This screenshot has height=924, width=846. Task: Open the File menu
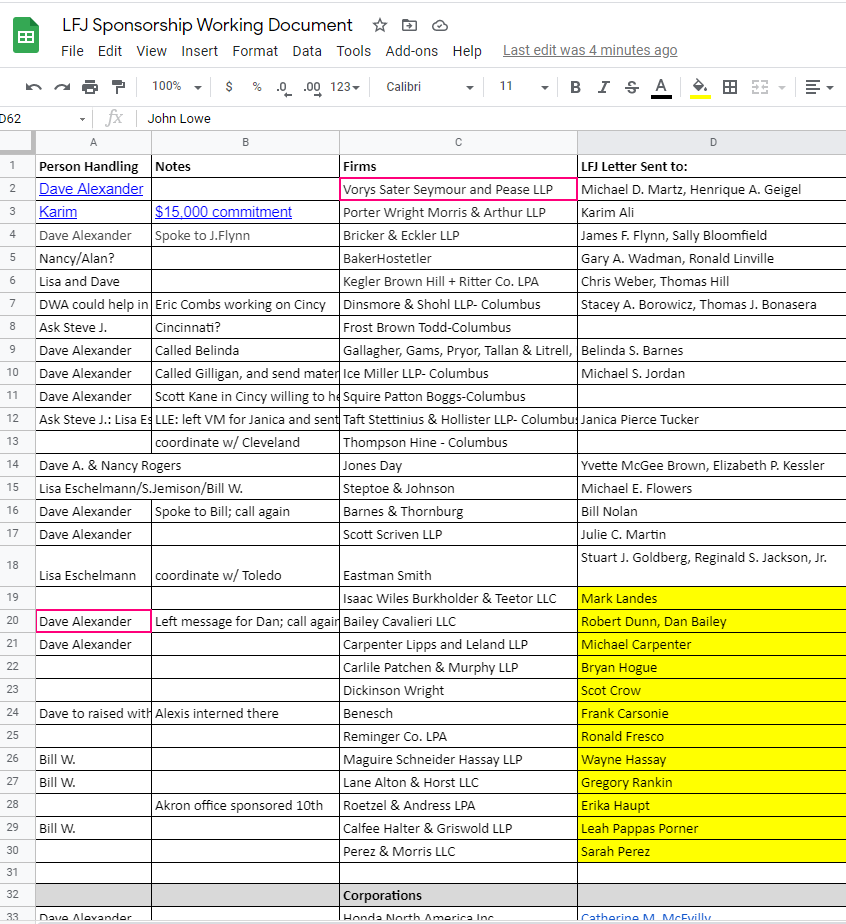[72, 51]
